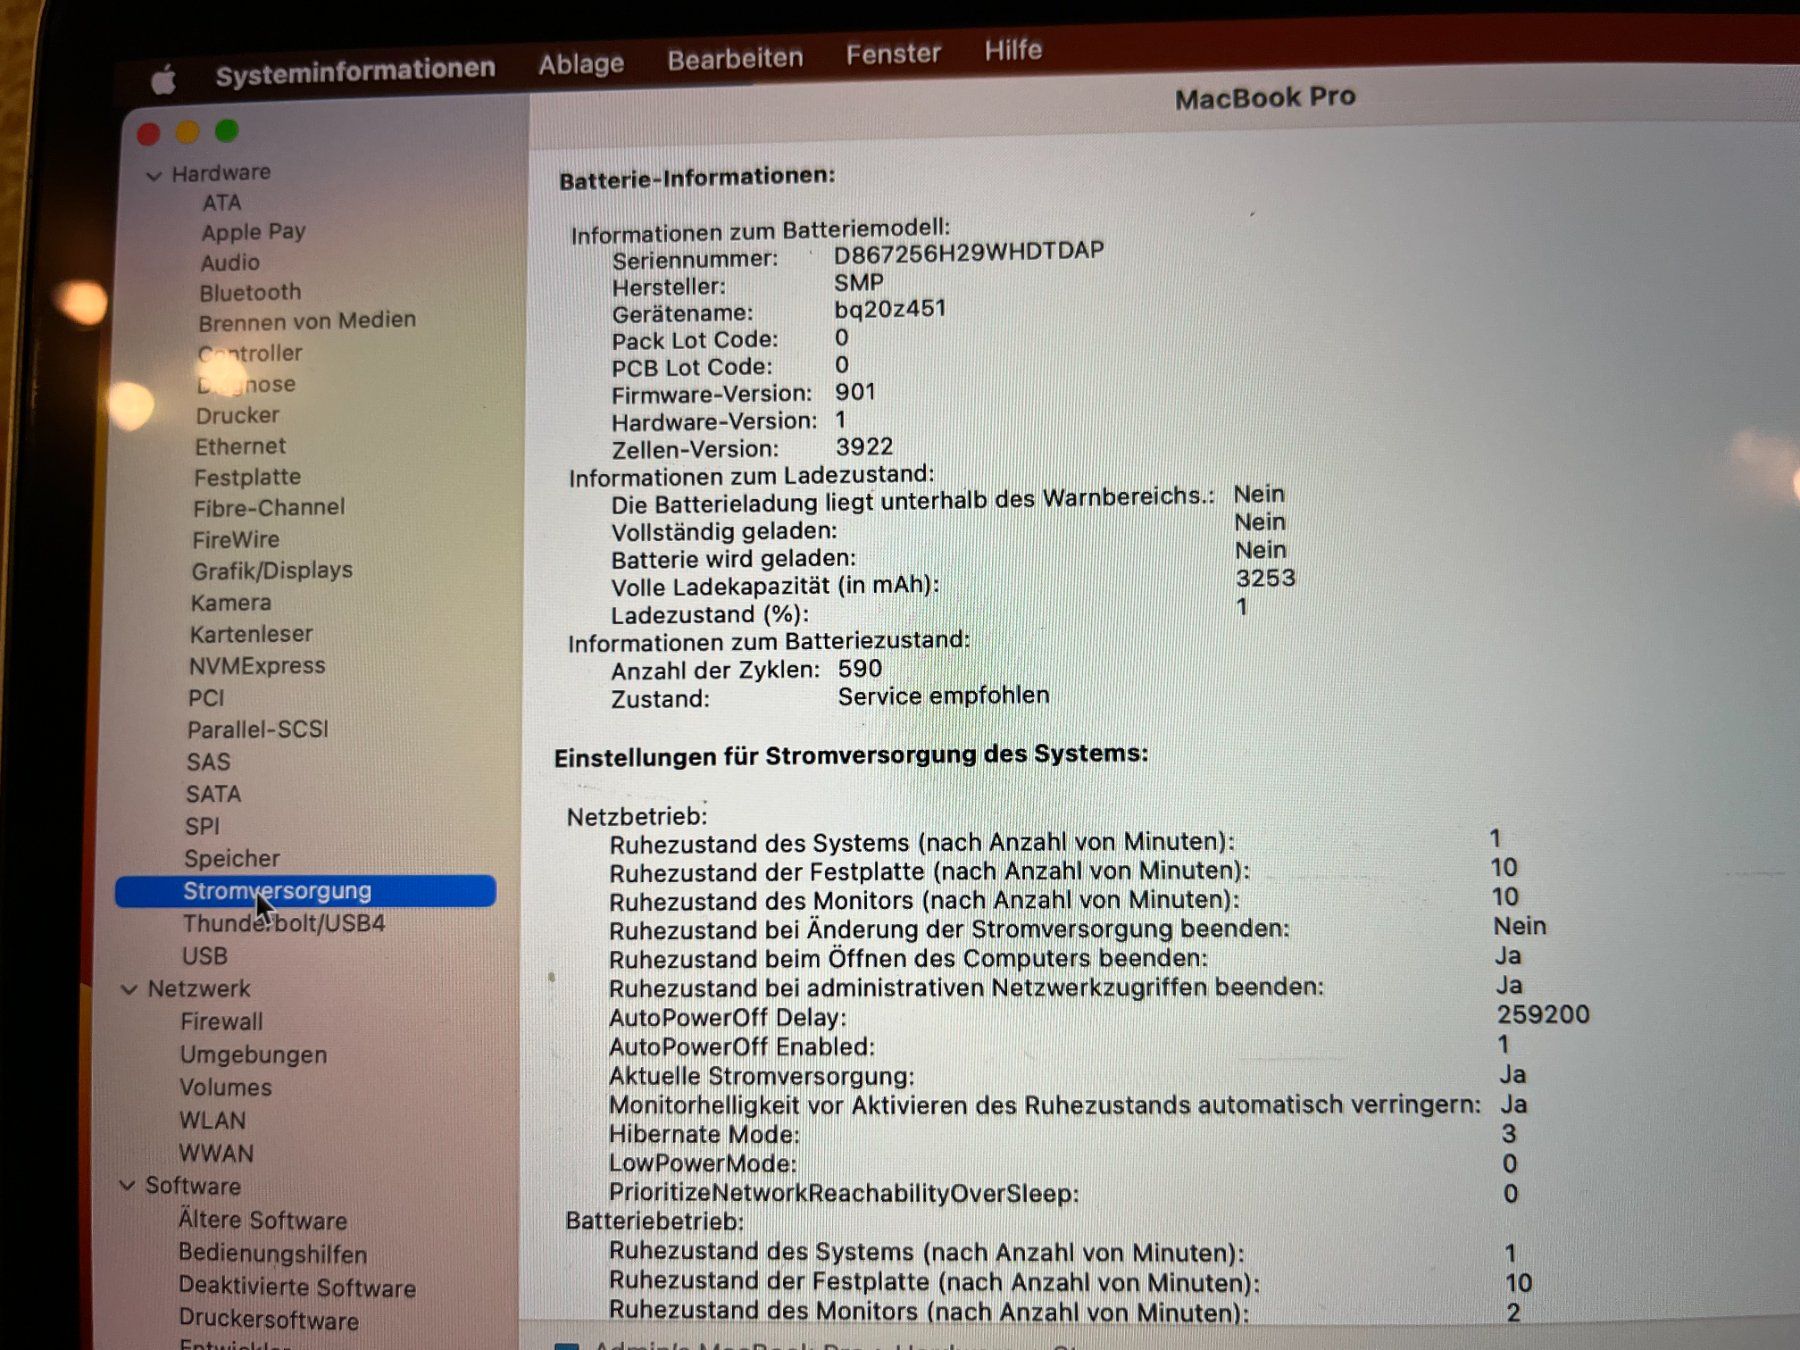
Task: Collapse the Software section chevron
Action: (127, 1185)
